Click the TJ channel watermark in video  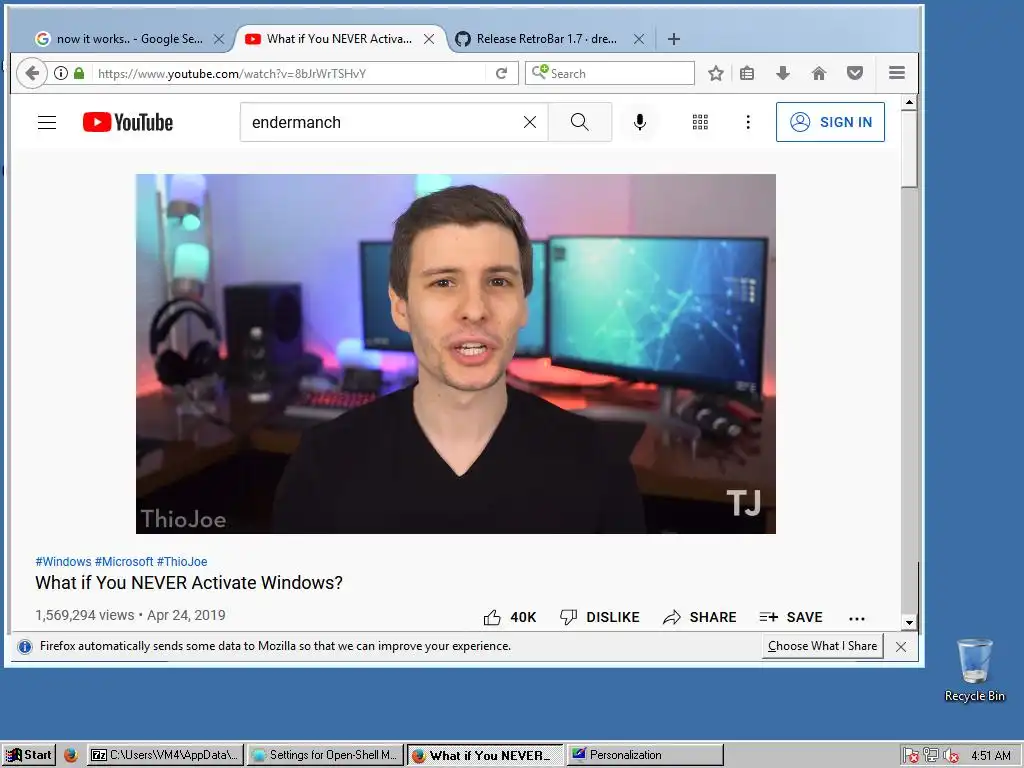(744, 504)
